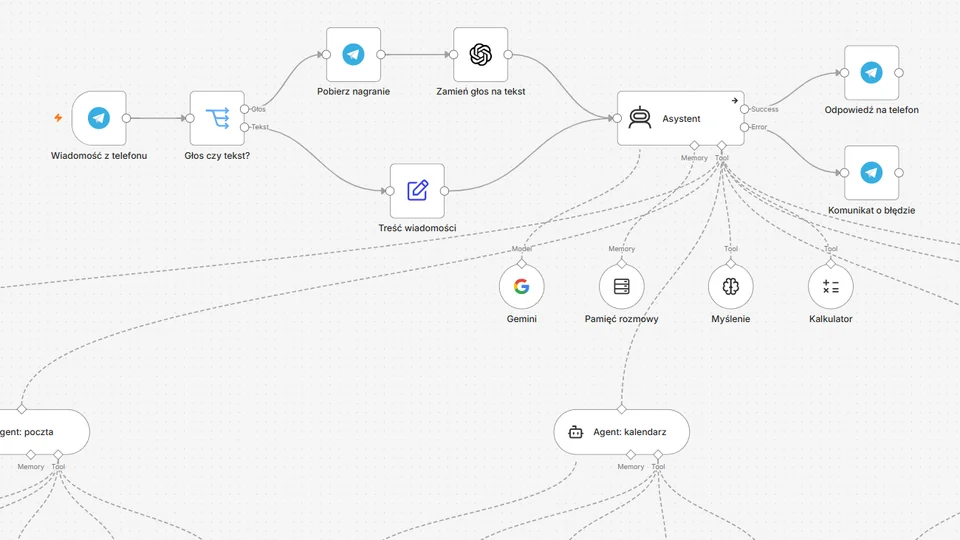Click the Error output of Asystent
960x540 pixels.
click(744, 127)
